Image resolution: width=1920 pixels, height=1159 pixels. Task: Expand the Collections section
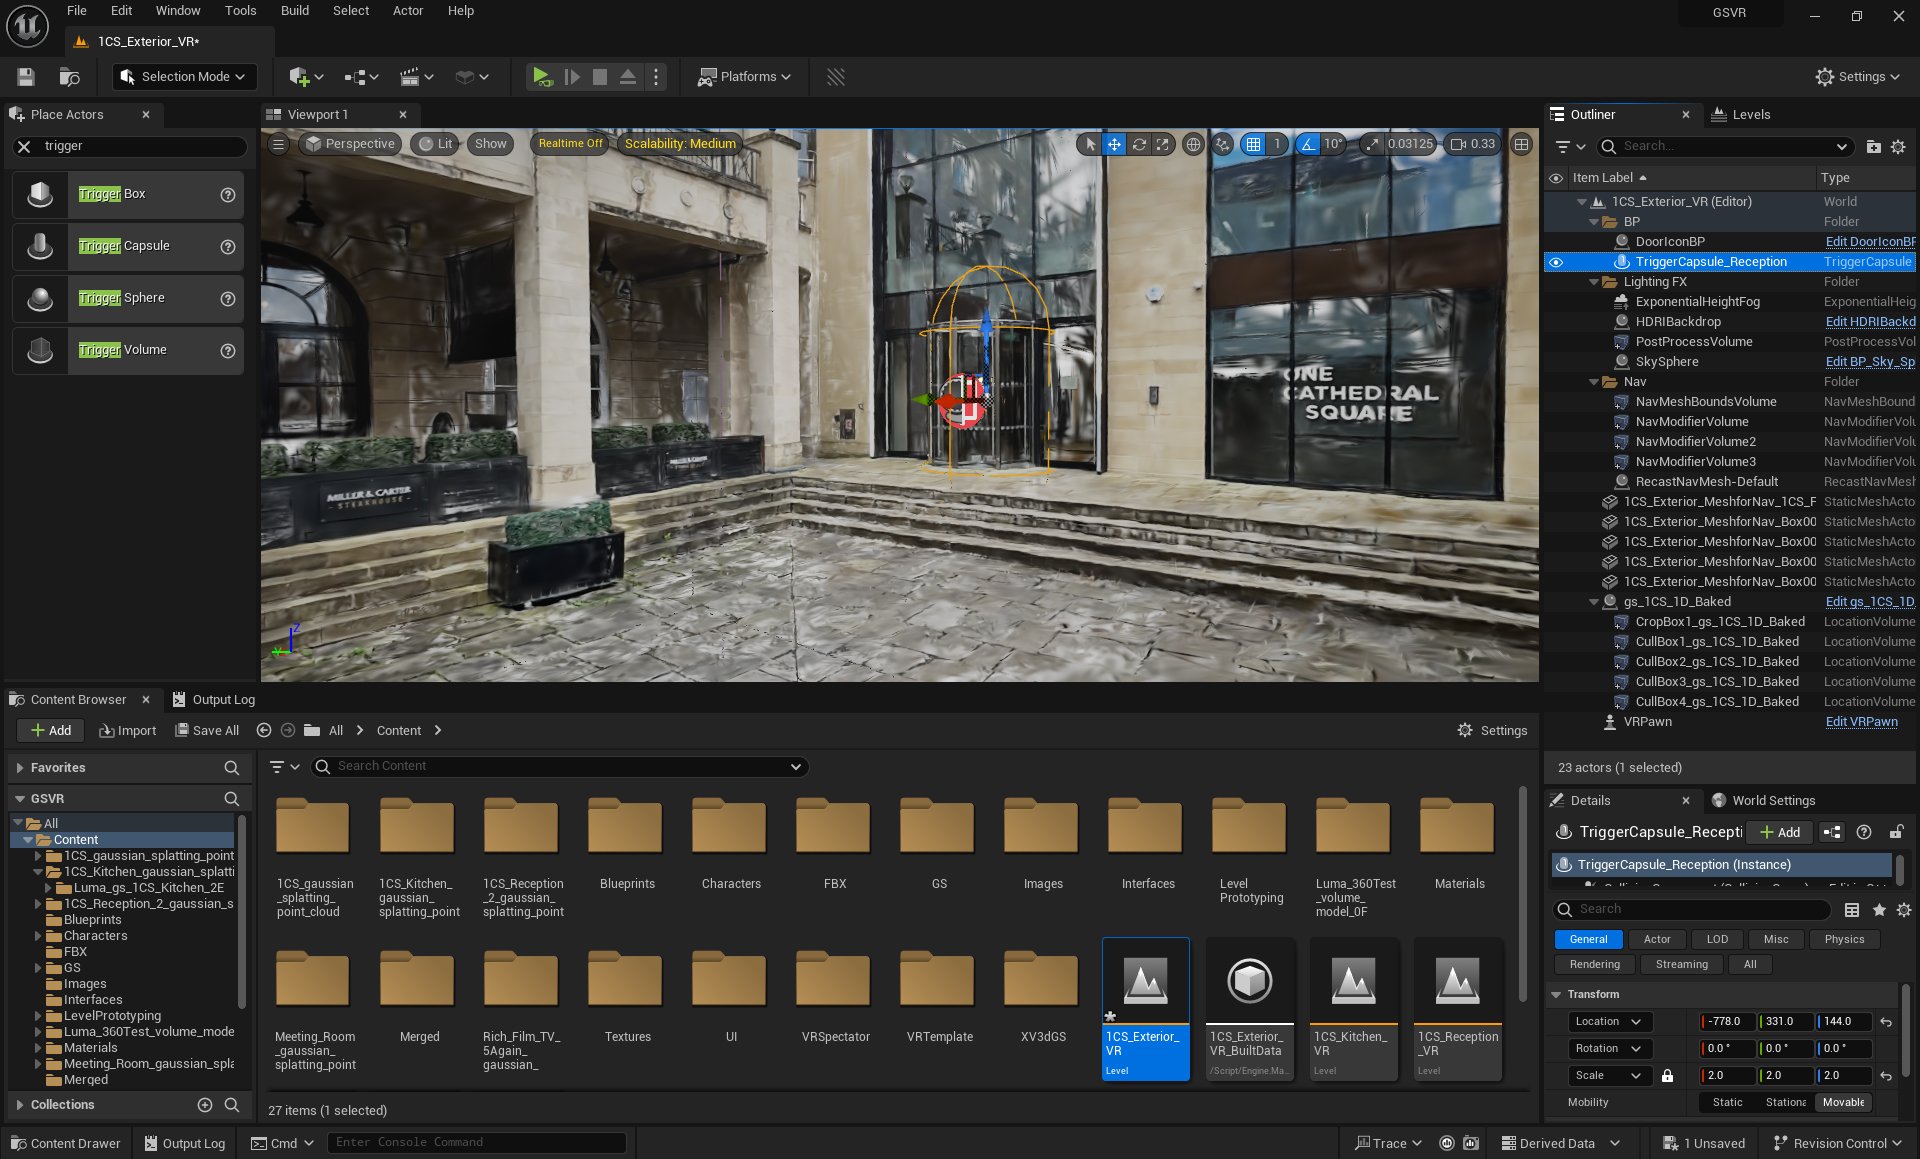coord(20,1105)
